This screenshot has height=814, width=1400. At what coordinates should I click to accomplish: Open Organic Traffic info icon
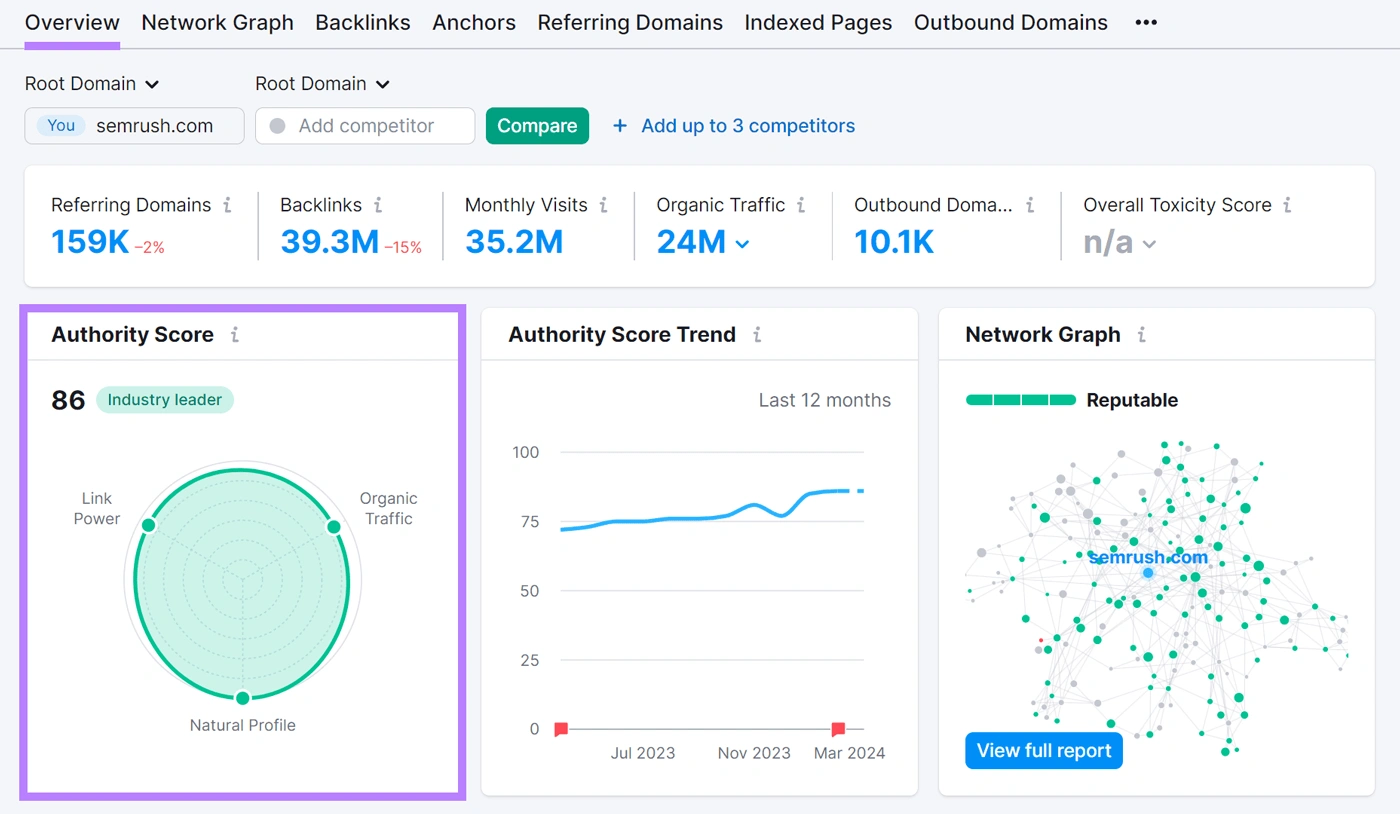click(x=801, y=205)
